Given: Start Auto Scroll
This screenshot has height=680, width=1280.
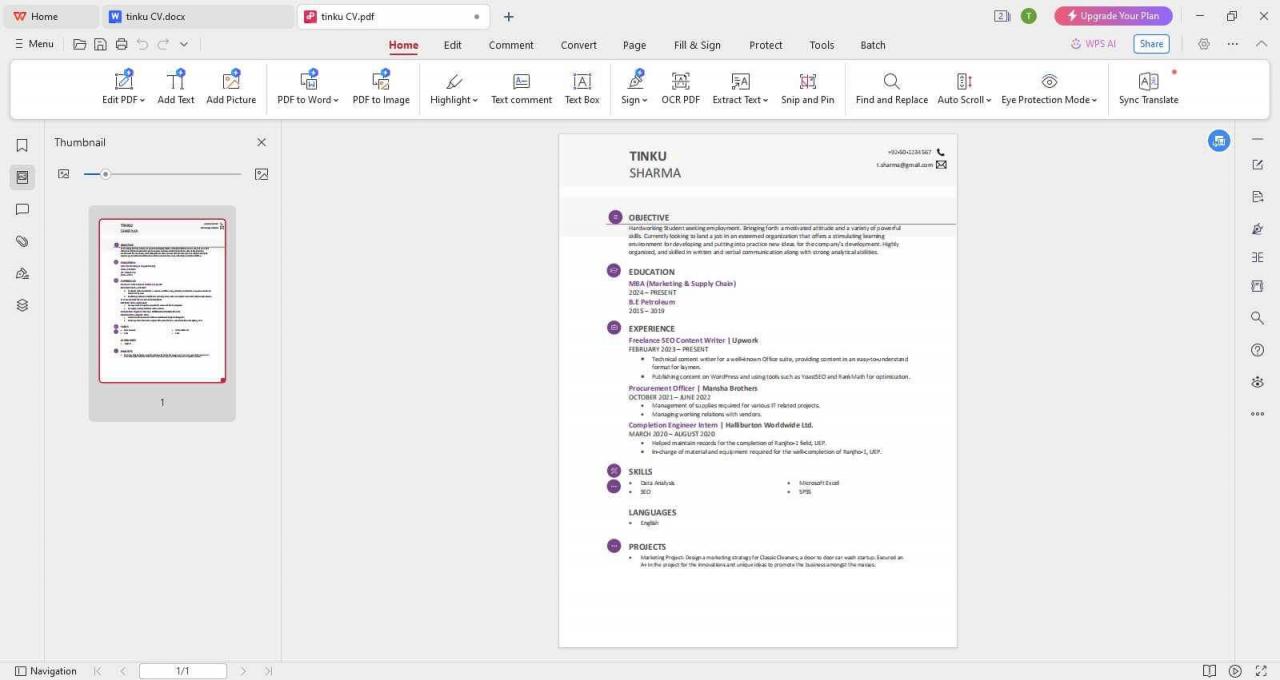Looking at the screenshot, I should pyautogui.click(x=964, y=88).
